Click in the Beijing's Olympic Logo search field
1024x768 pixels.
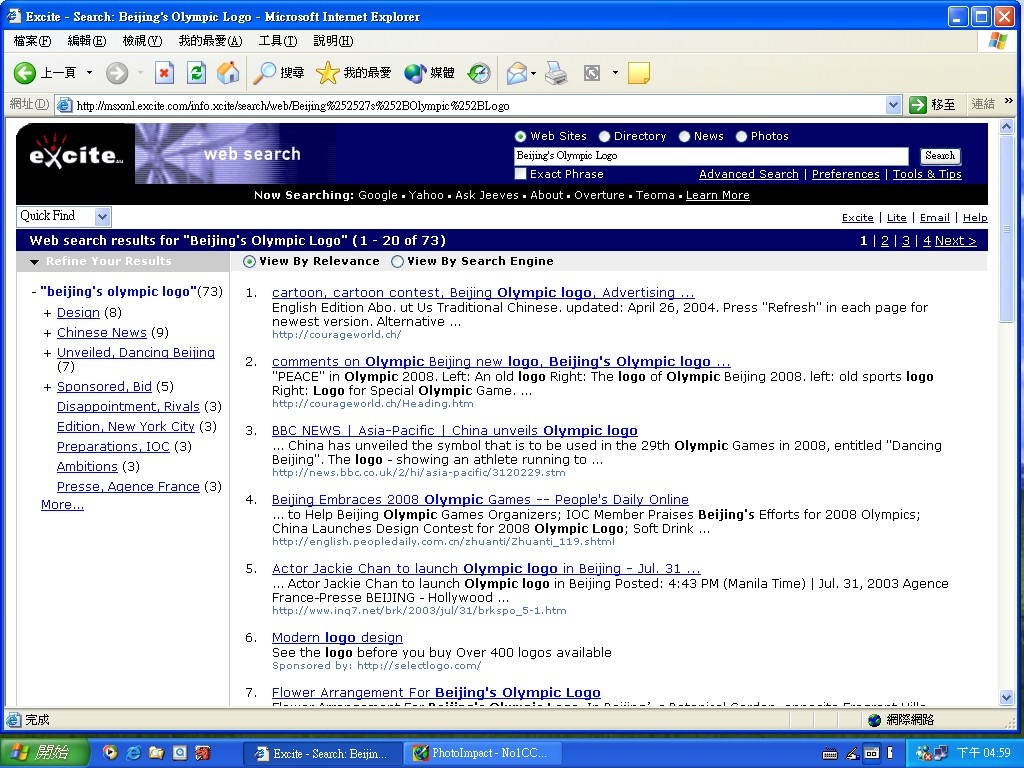(711, 155)
